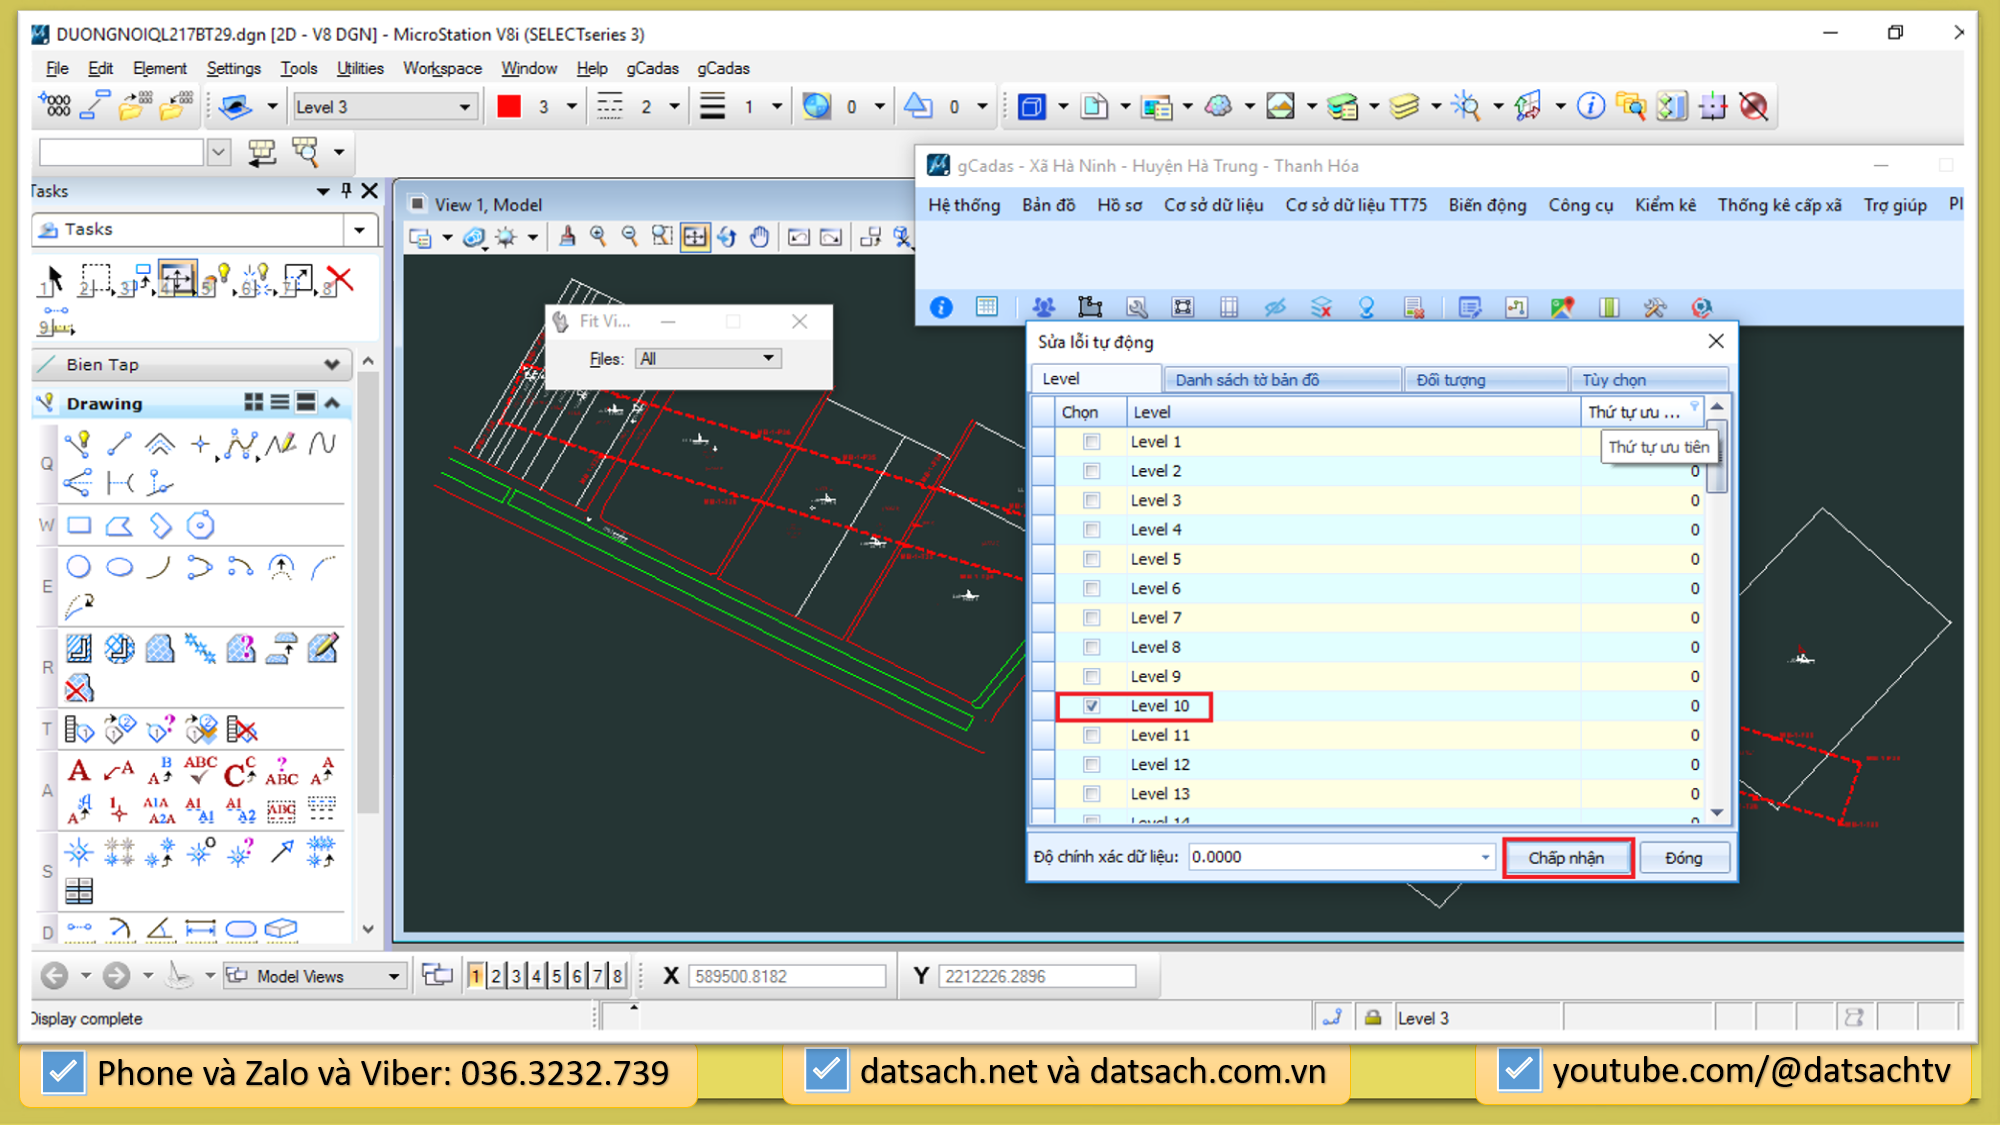
Task: Expand the Files All dropdown
Action: 768,358
